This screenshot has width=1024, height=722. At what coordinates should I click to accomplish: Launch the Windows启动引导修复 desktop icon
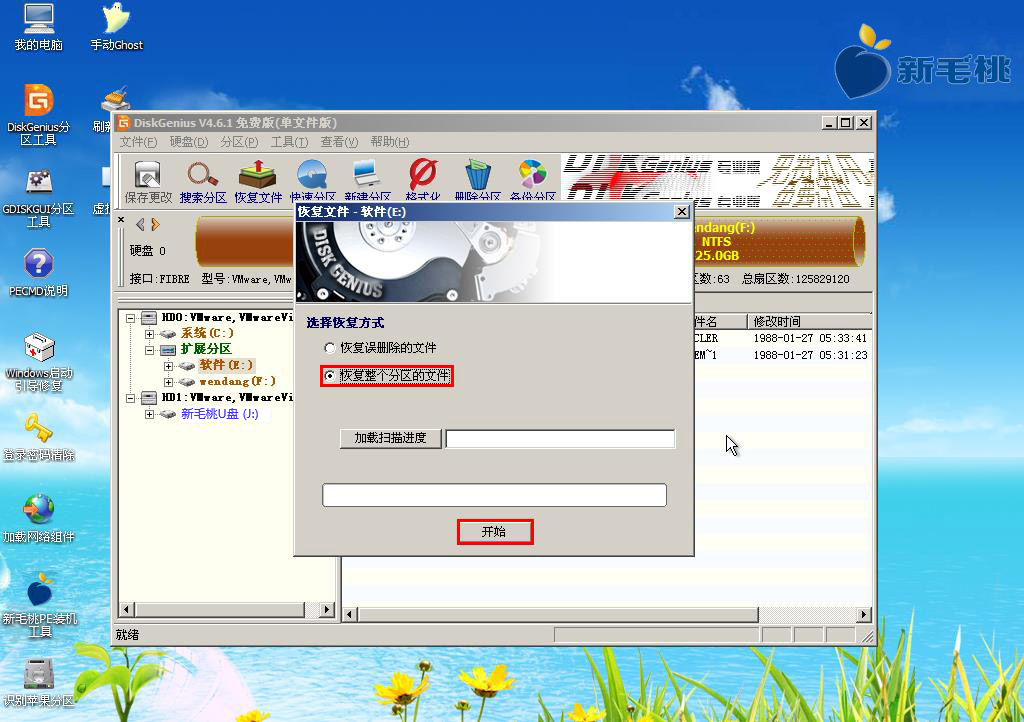click(x=39, y=362)
